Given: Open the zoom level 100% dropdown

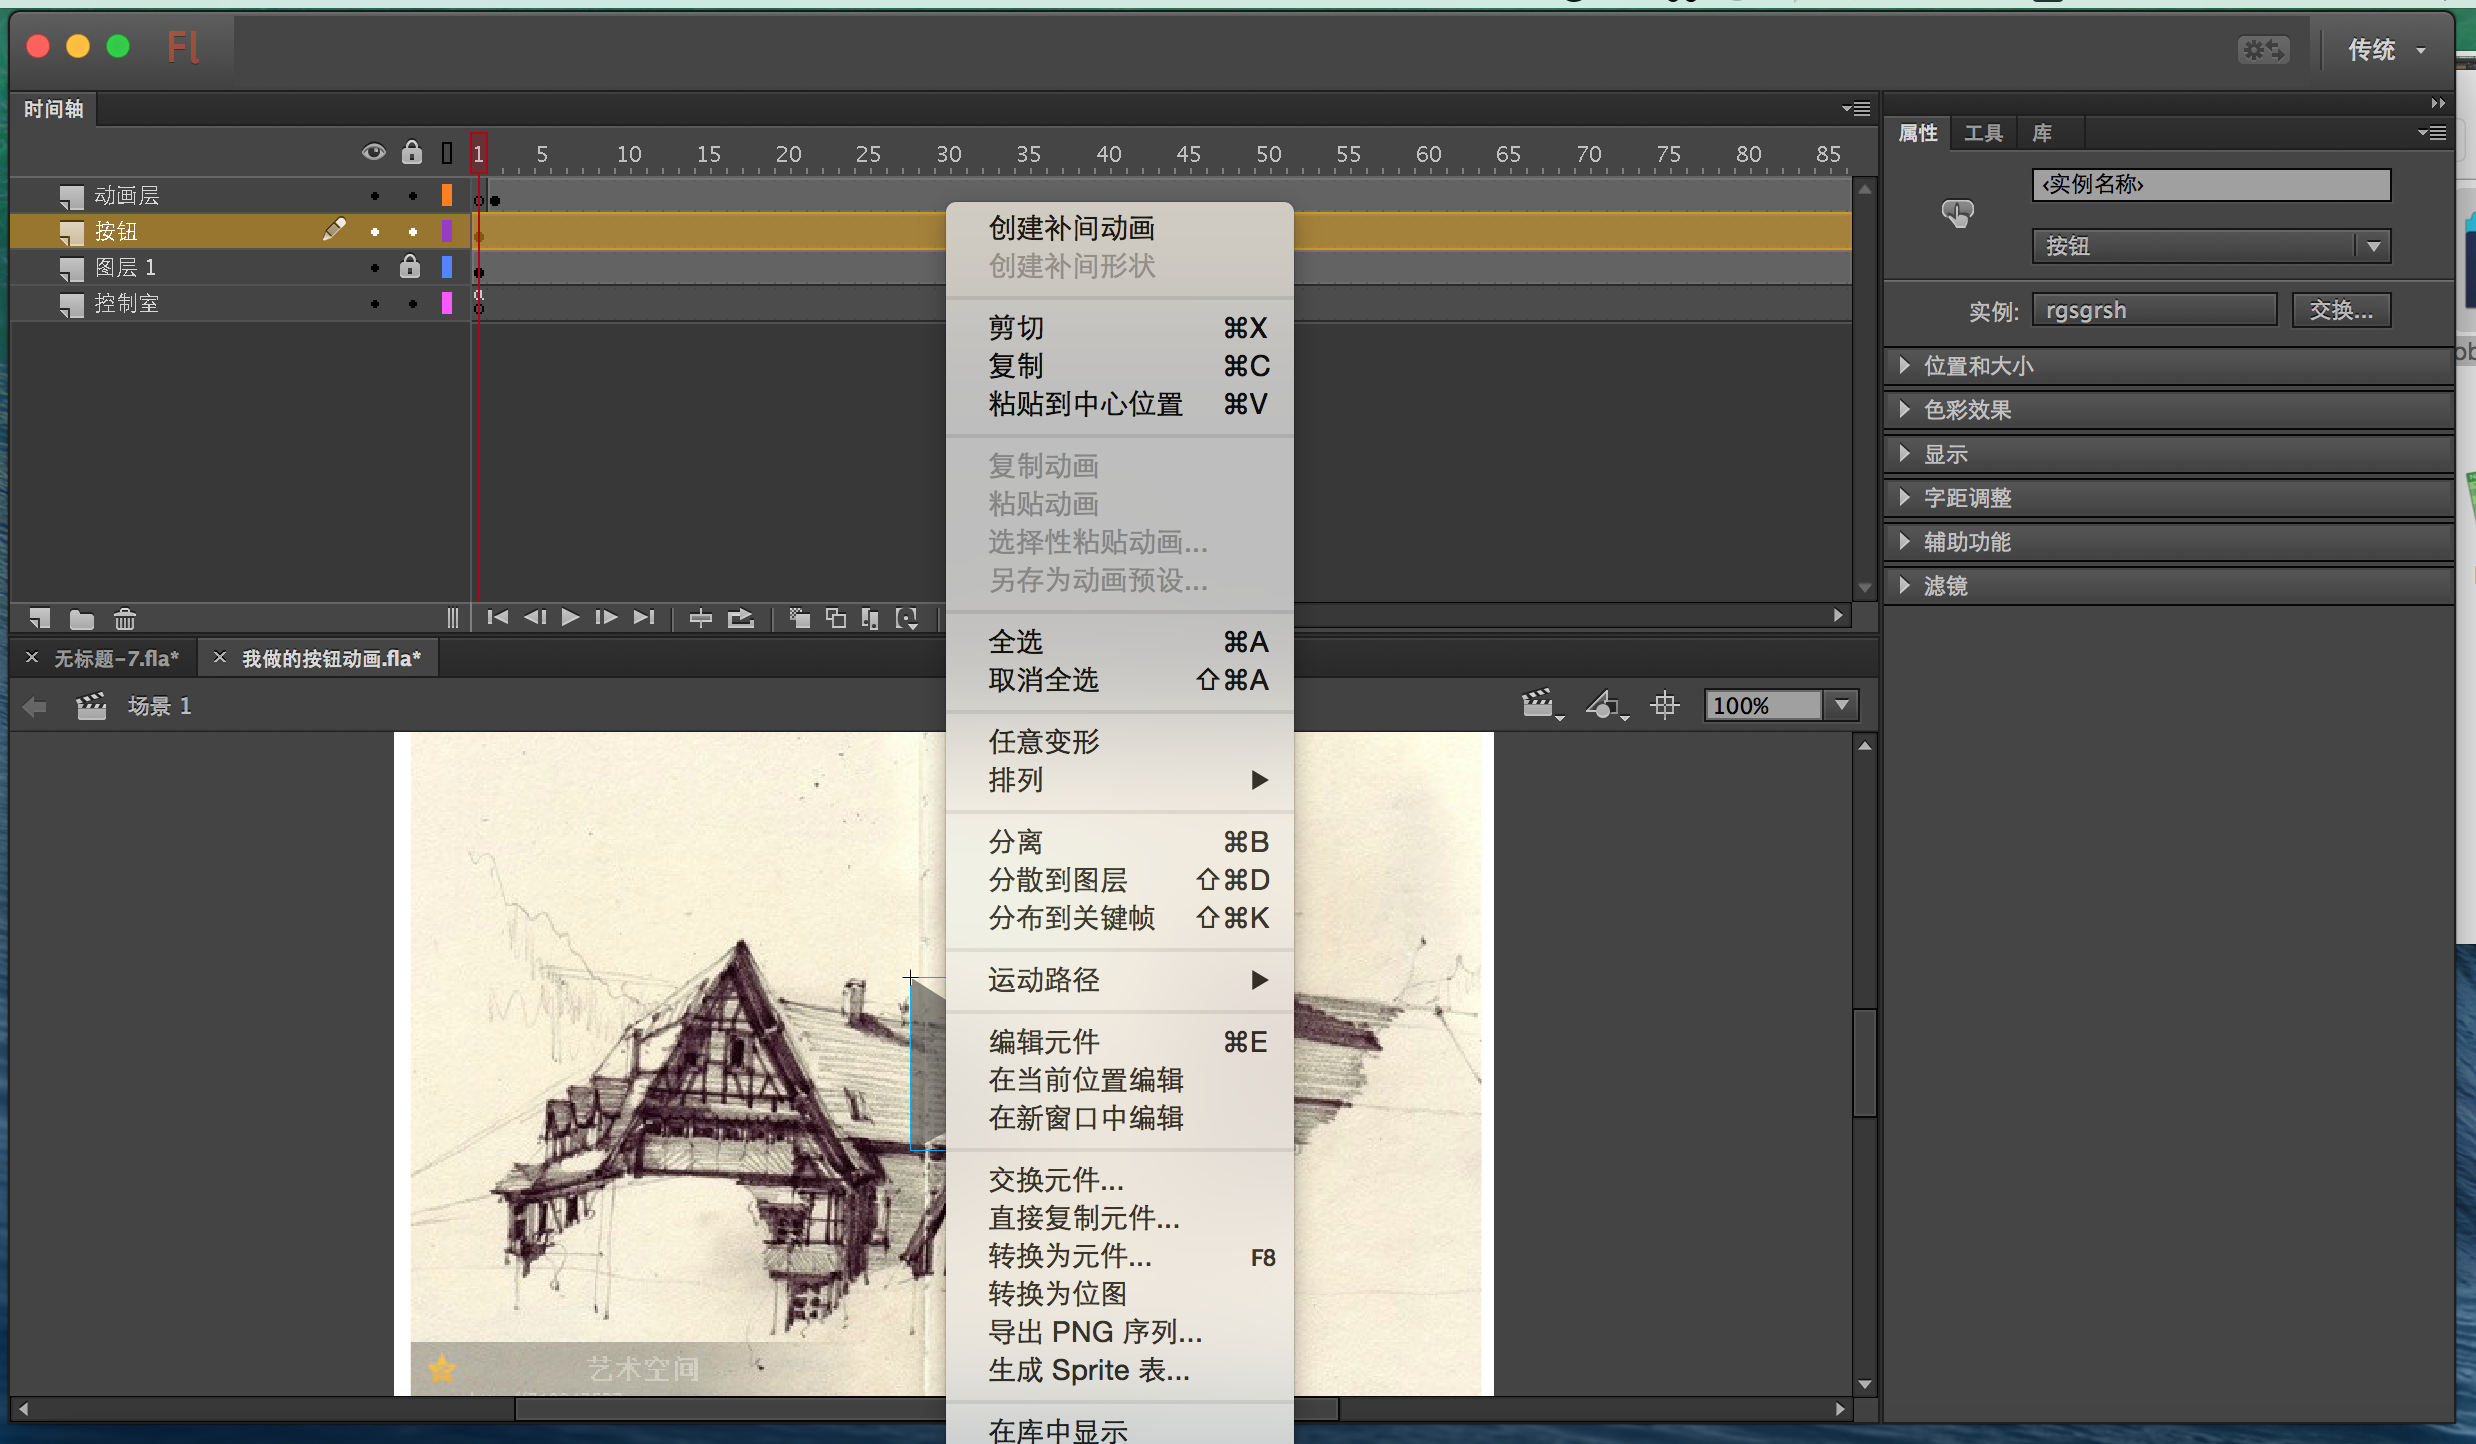Looking at the screenshot, I should pos(1842,705).
